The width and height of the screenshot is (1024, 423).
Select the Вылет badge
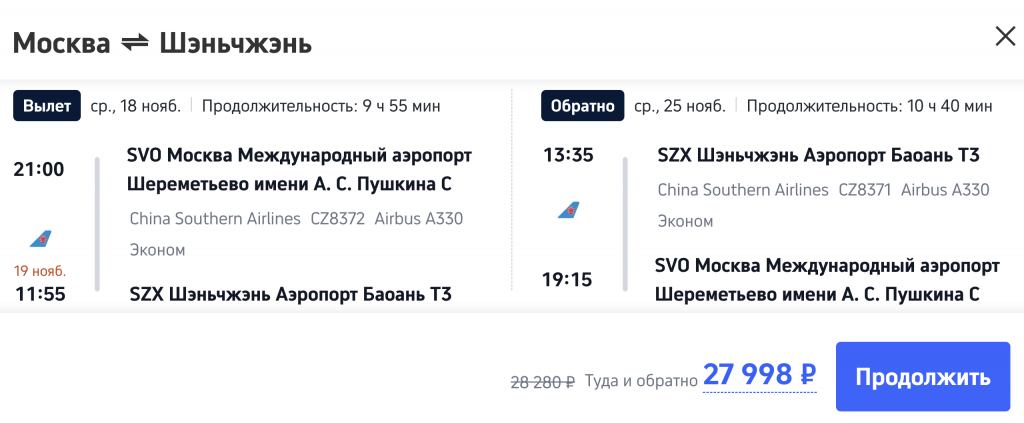click(47, 106)
